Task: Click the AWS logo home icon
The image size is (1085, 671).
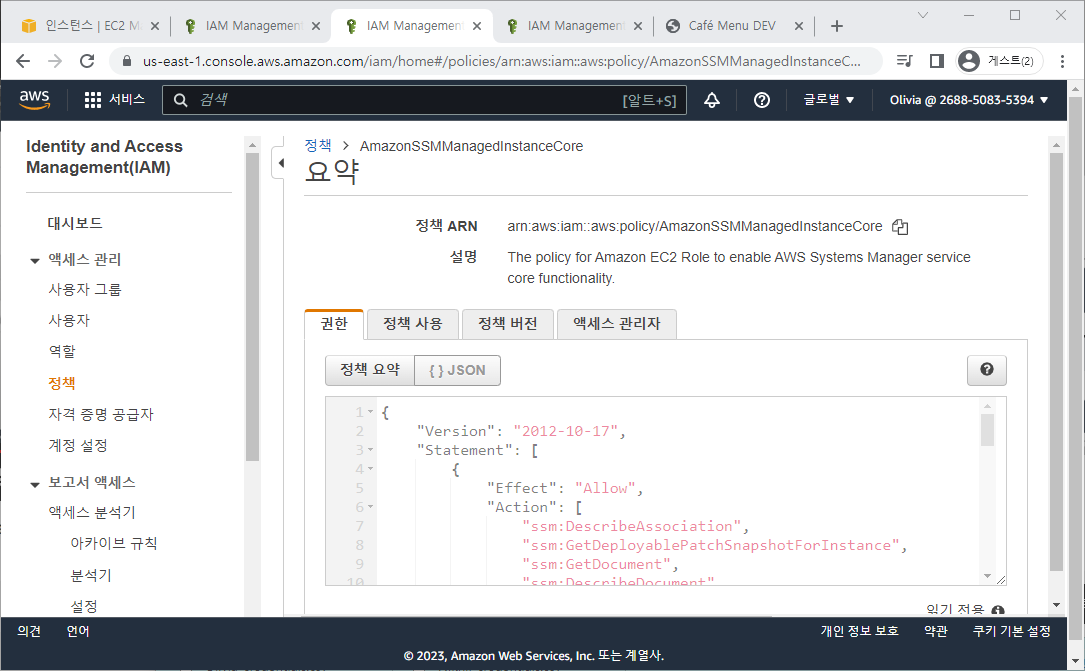Action: 34,100
